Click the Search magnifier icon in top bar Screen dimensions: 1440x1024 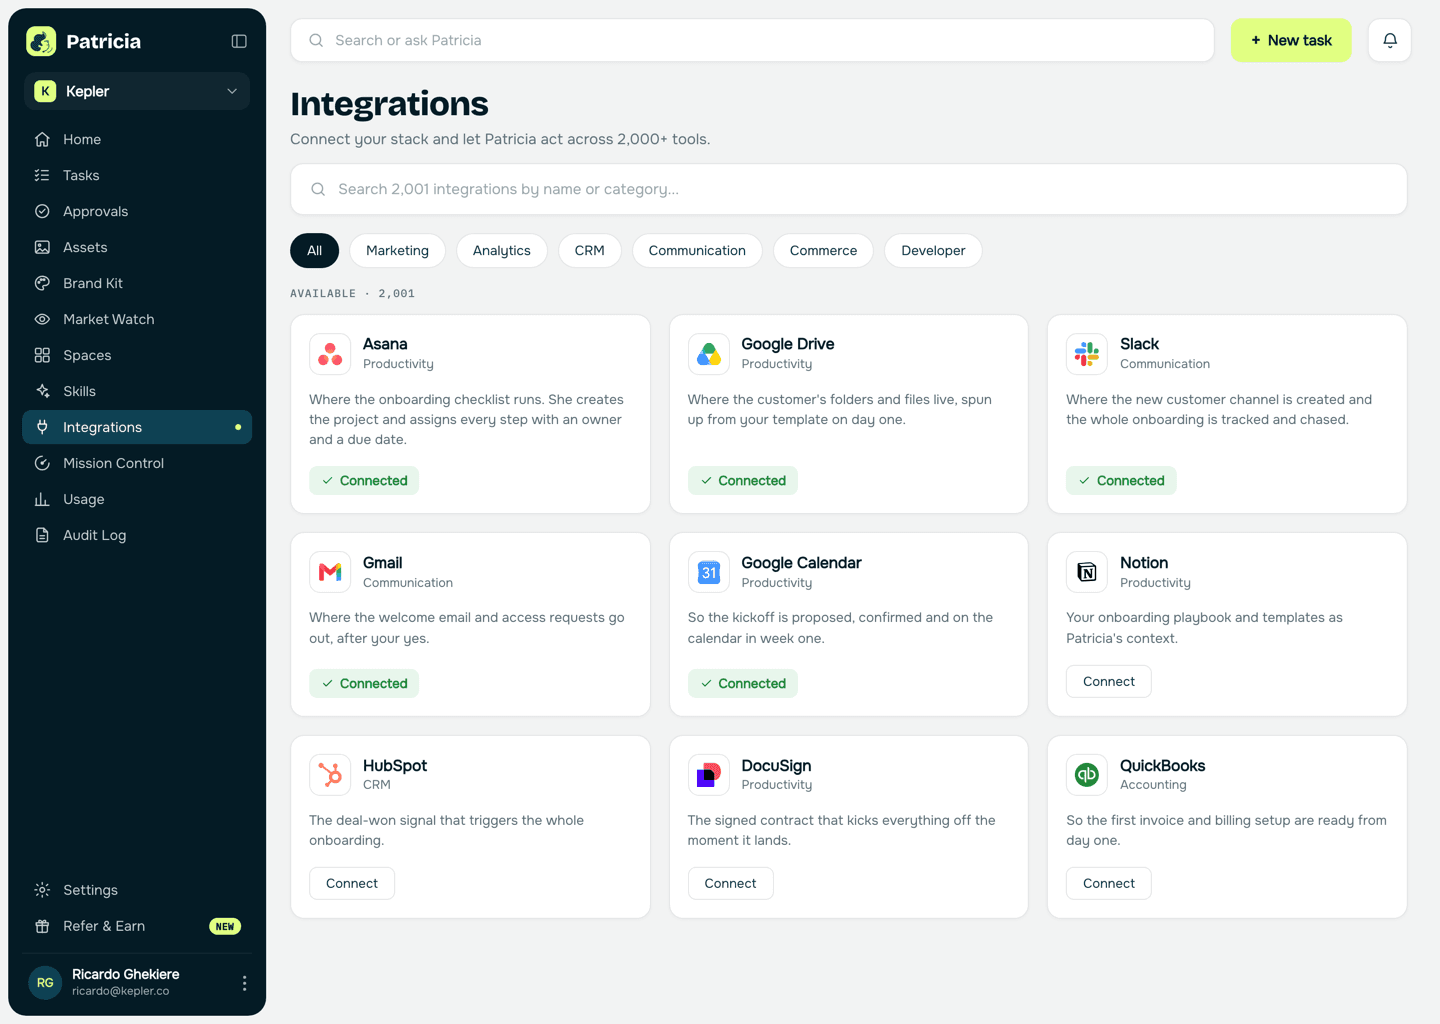316,40
